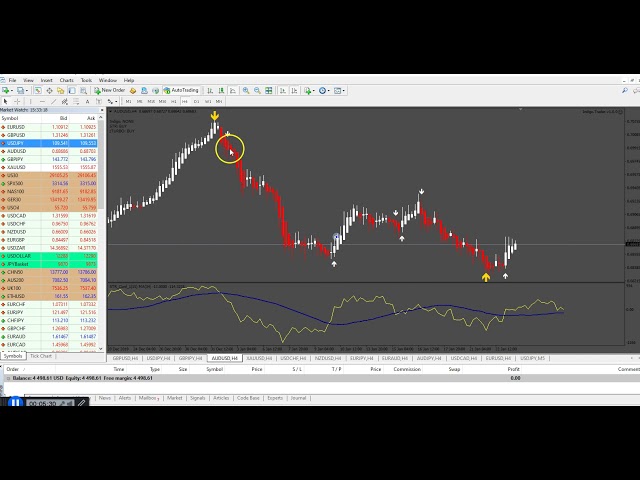Select the cursor arrow tool

click(6, 101)
